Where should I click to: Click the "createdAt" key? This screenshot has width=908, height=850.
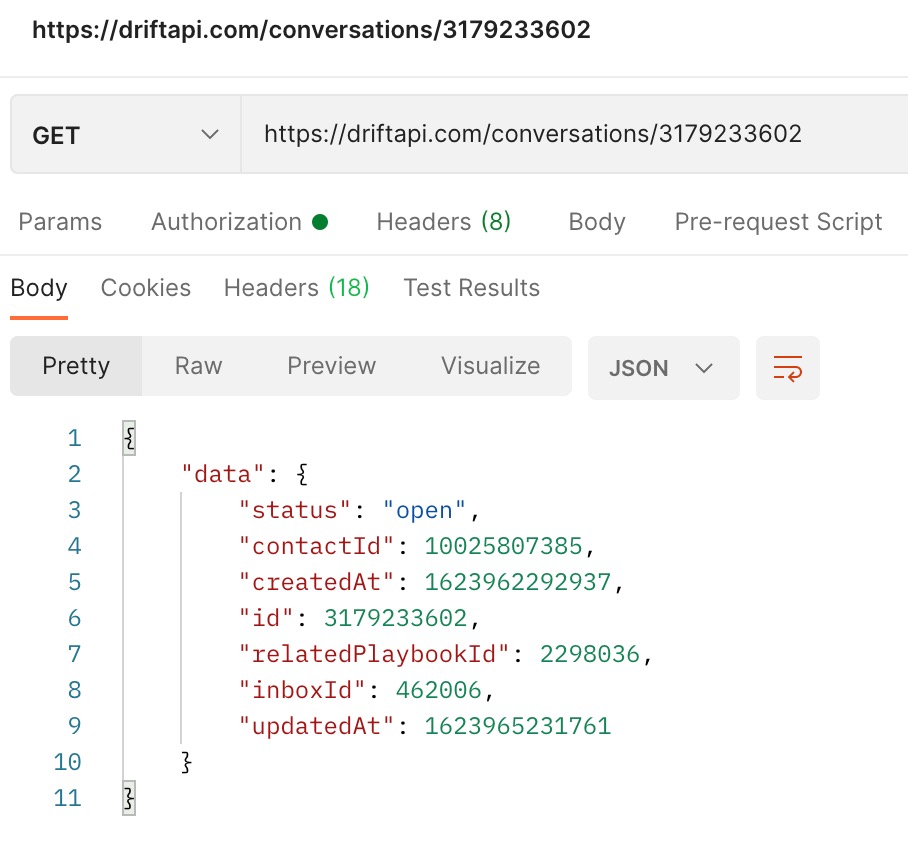316,582
